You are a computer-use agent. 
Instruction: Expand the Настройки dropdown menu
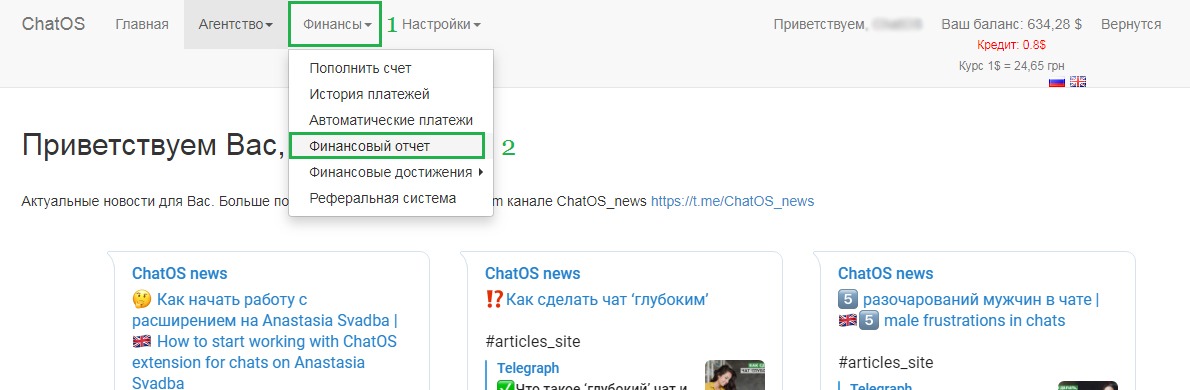[441, 24]
